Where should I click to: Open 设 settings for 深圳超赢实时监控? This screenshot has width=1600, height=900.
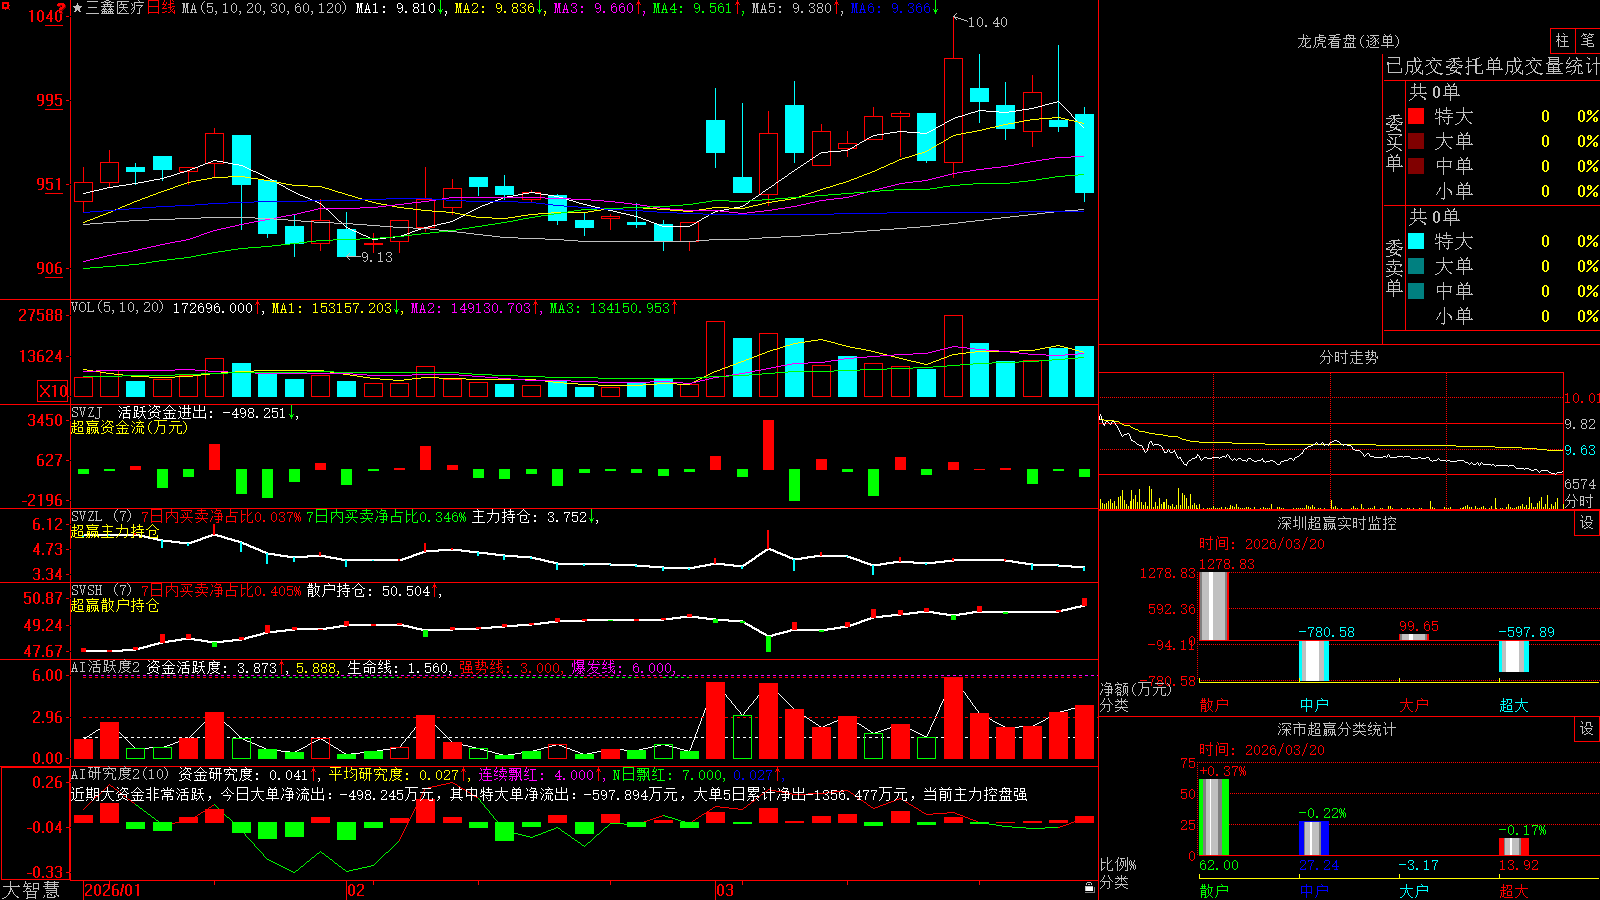tap(1587, 523)
